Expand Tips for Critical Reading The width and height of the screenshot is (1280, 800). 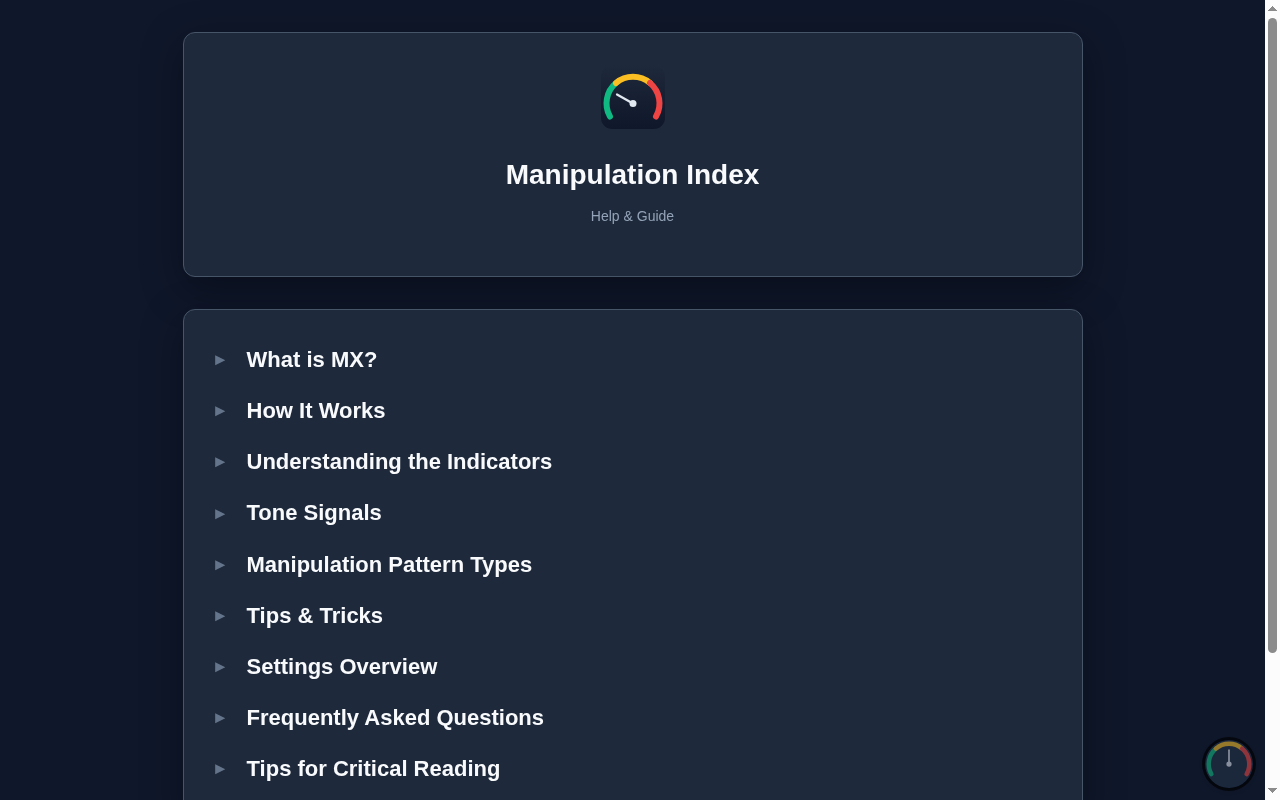click(x=372, y=769)
